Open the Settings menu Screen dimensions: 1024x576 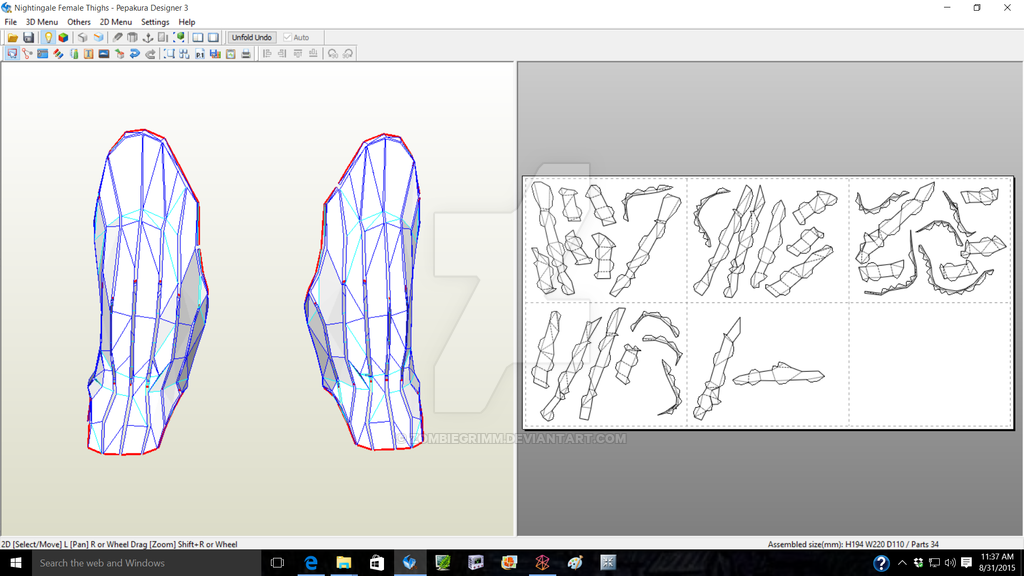coord(155,22)
